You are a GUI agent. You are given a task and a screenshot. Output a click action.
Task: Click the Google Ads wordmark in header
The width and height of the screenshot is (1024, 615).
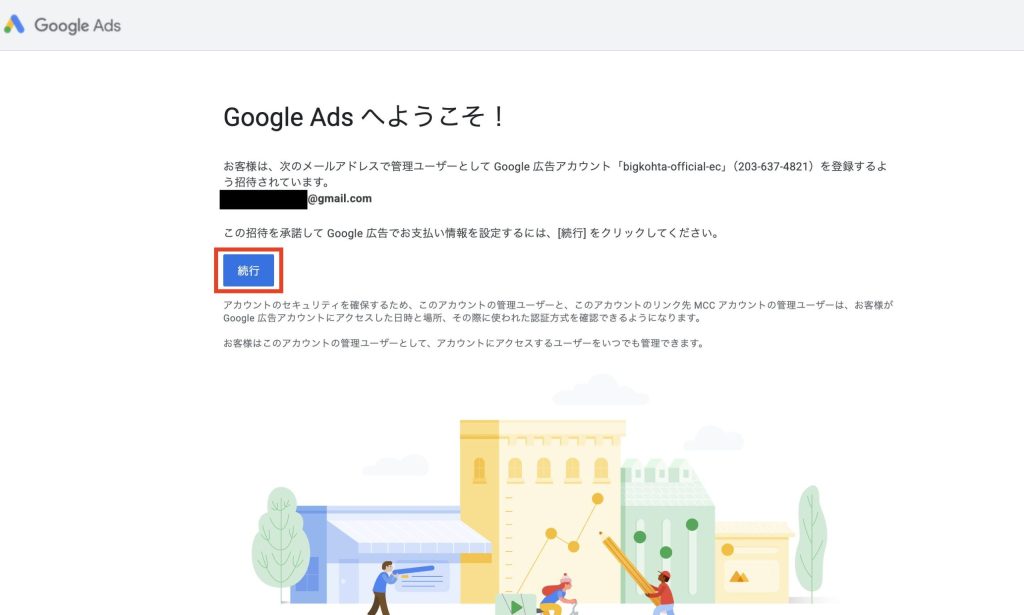pos(77,25)
